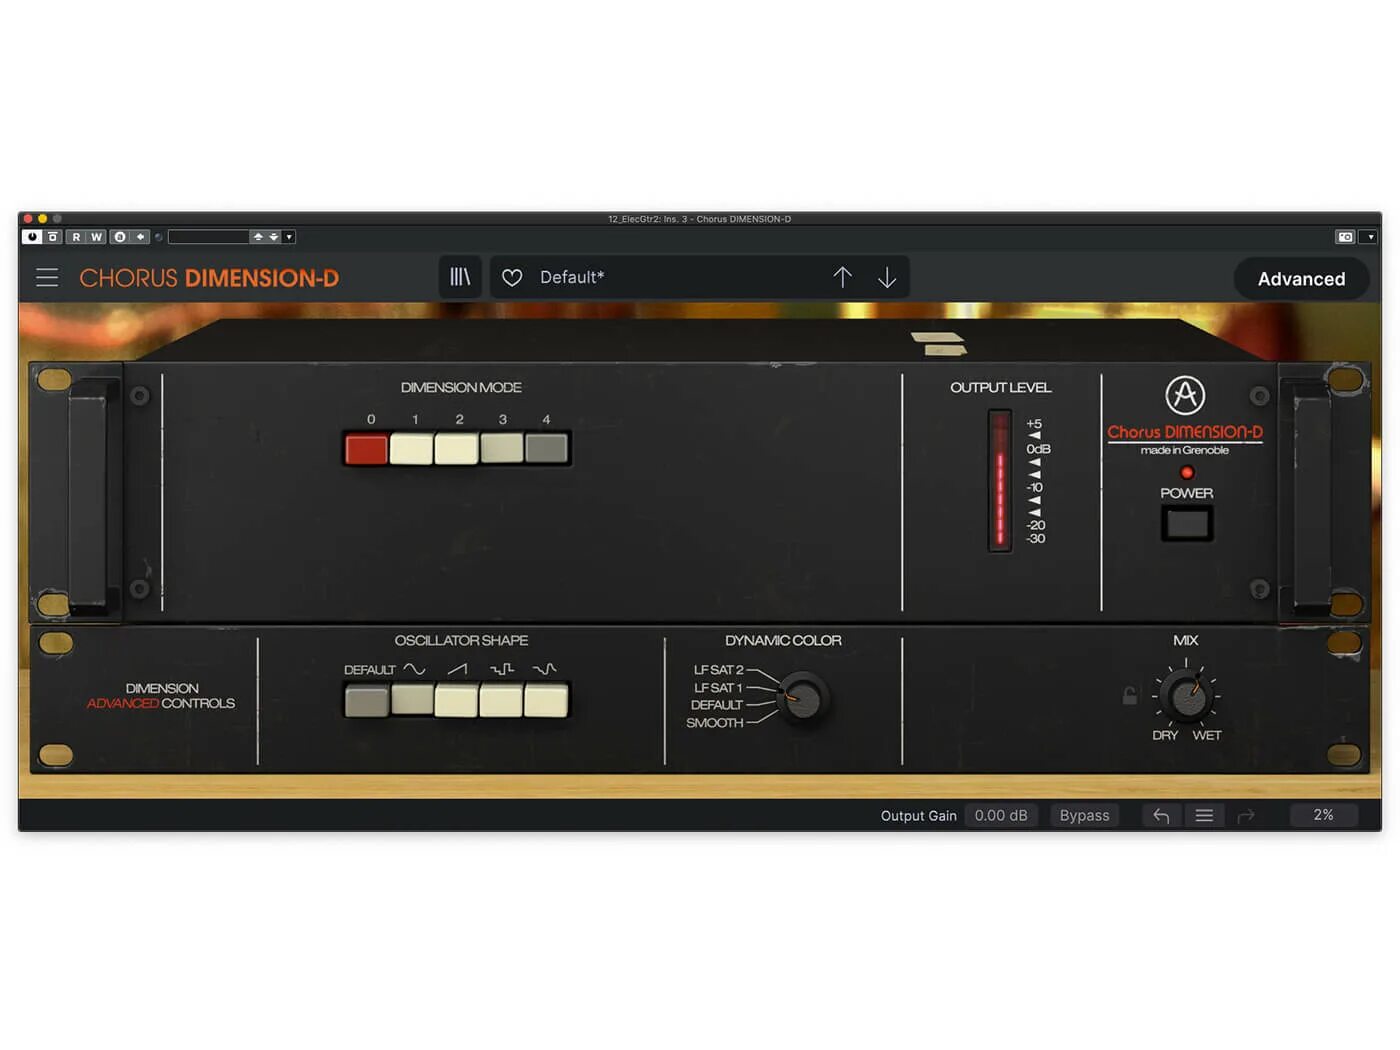This screenshot has height=1050, width=1400.
Task: Open the hamburger main menu
Action: [47, 278]
